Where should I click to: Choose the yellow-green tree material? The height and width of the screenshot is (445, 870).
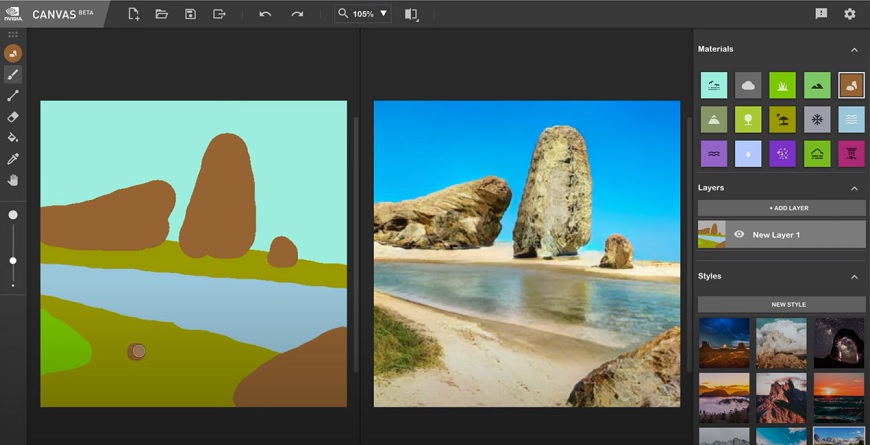(748, 119)
